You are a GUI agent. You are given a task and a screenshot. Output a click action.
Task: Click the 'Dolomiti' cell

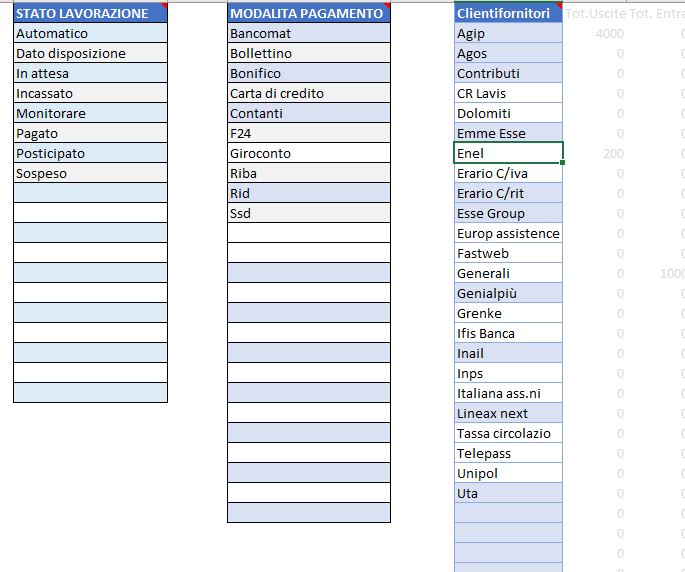509,114
